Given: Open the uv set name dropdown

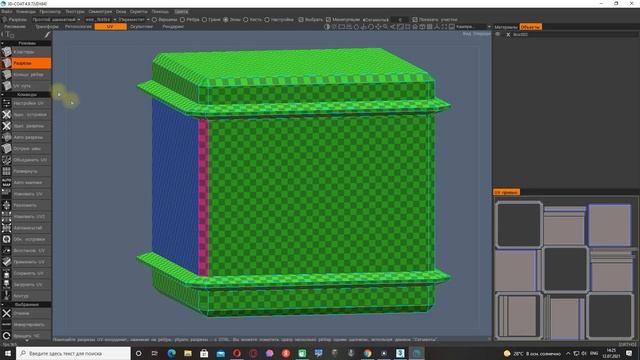Looking at the screenshot, I should [x=100, y=20].
